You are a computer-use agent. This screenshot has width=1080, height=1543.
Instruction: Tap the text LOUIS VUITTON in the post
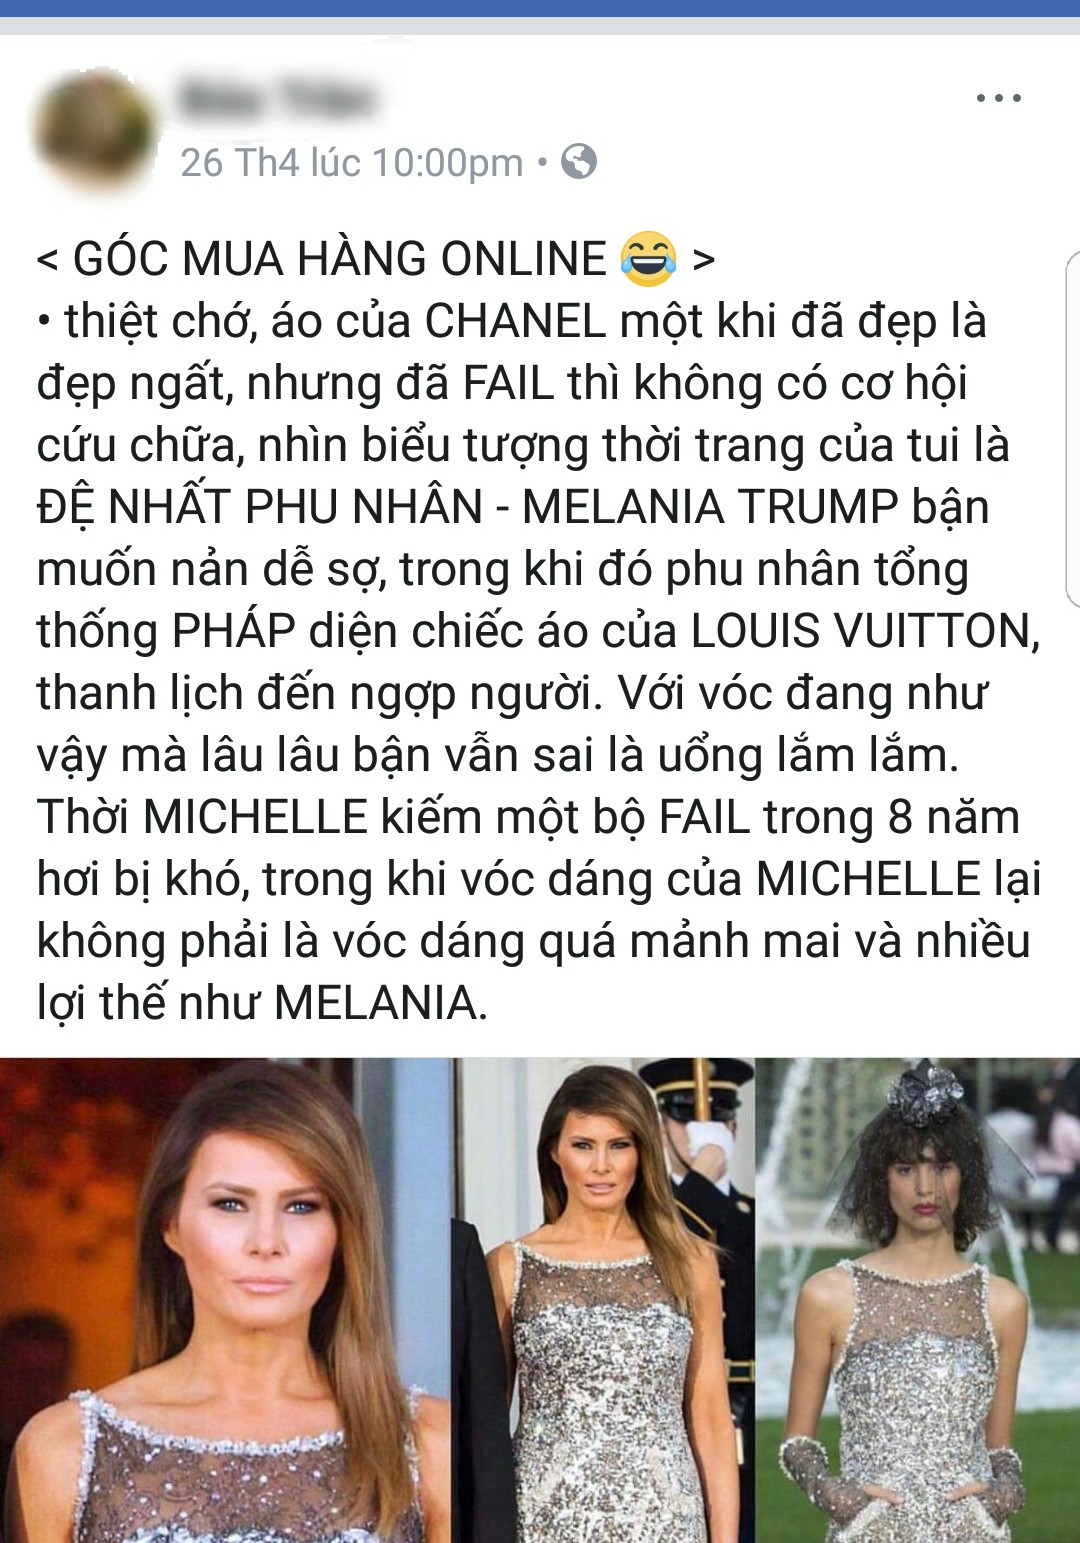point(866,631)
